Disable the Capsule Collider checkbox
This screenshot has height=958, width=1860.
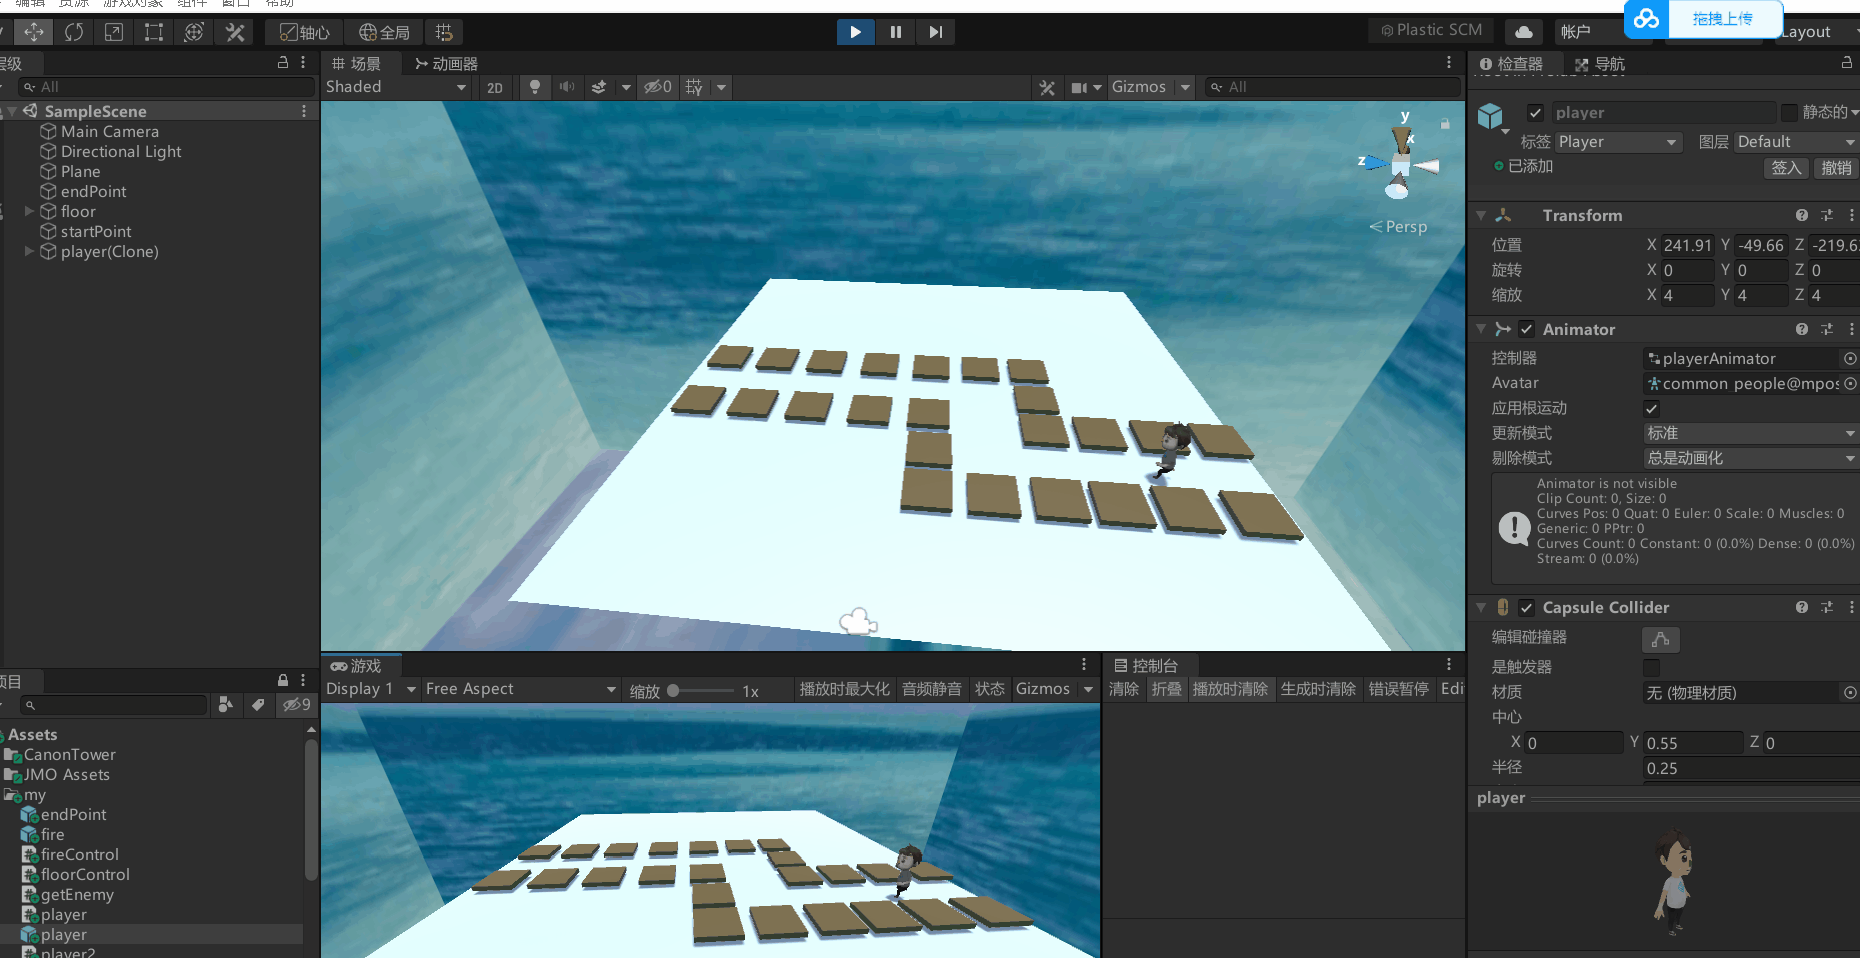pyautogui.click(x=1526, y=607)
